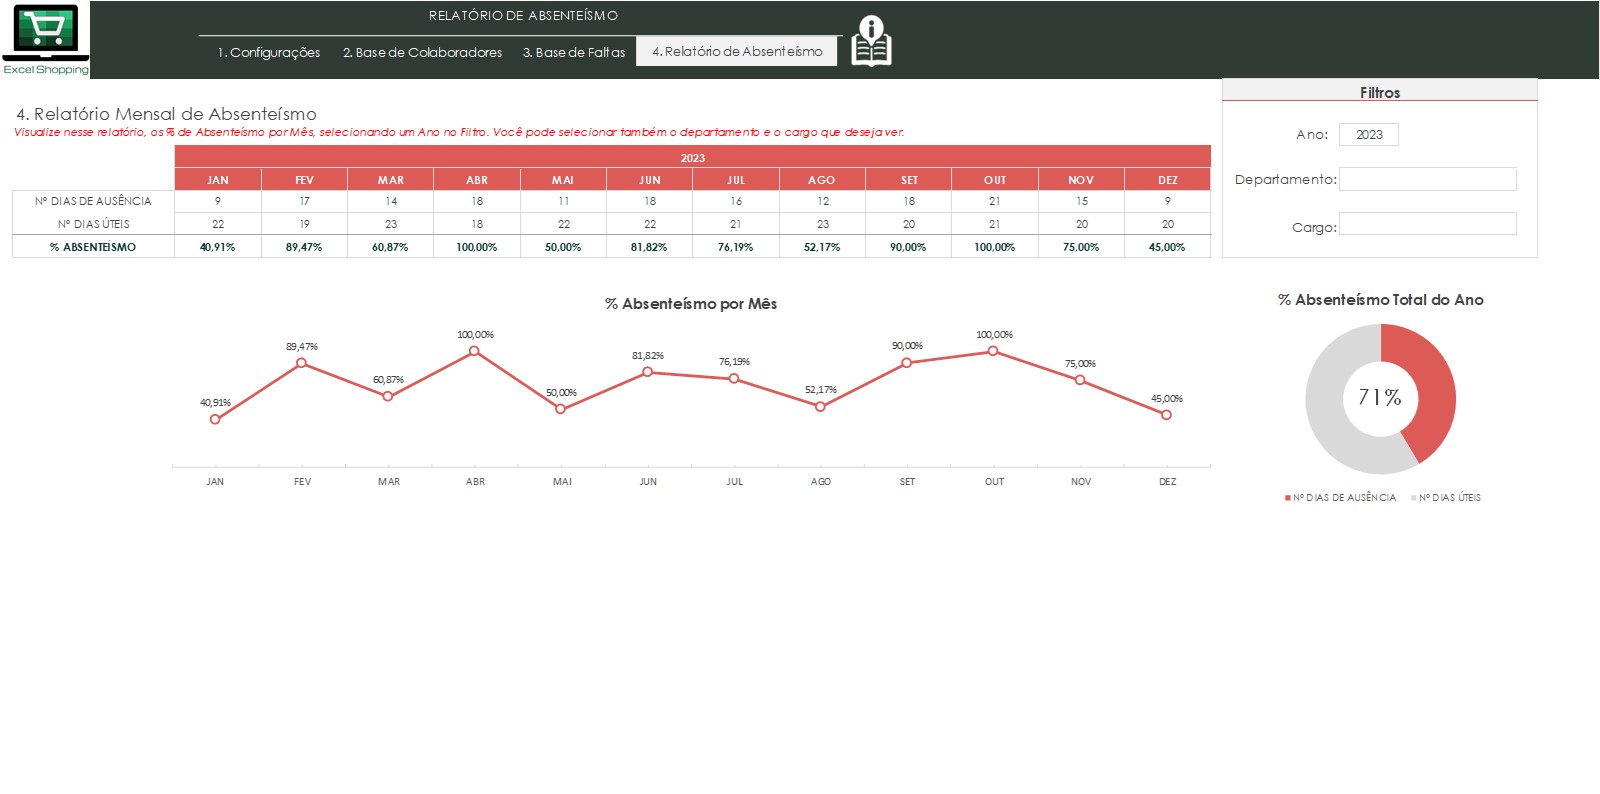Go to 2. Base de Colaboradores tab
1600x794 pixels.
coord(422,52)
